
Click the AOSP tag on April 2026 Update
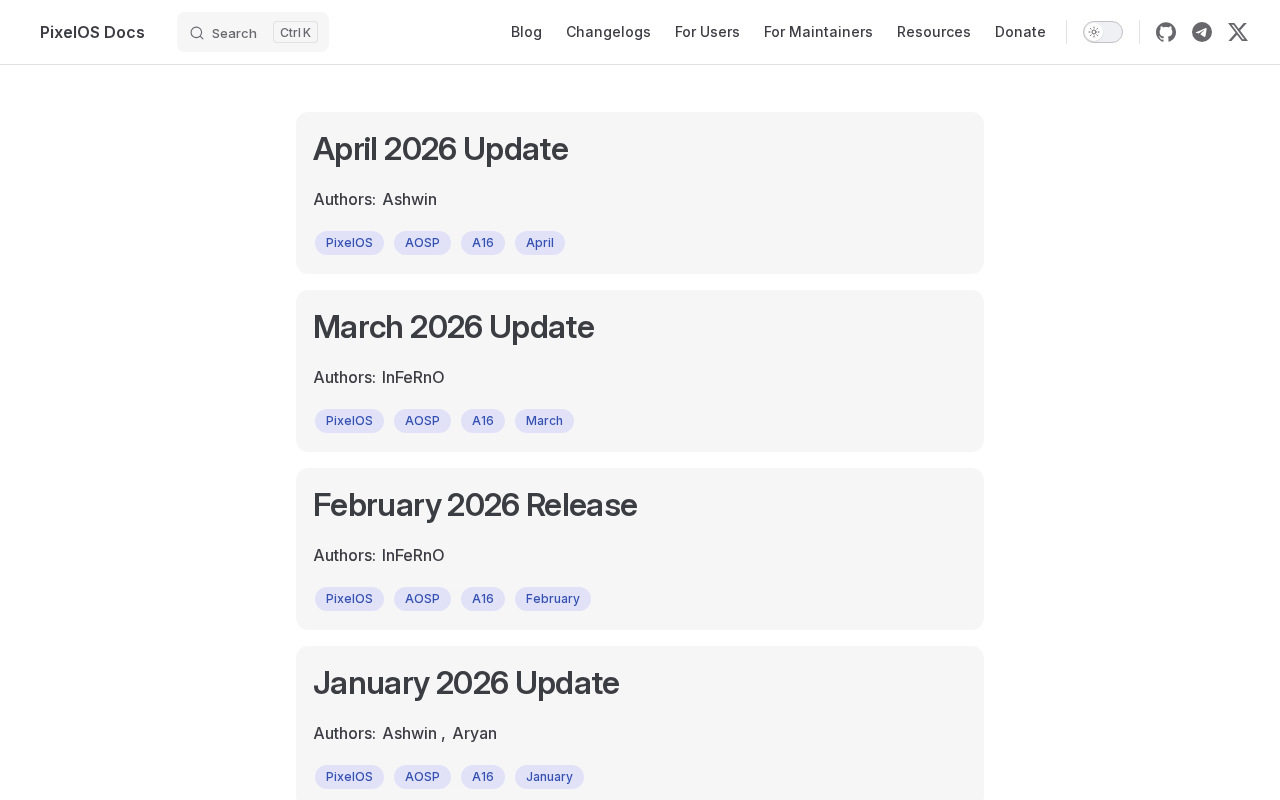422,243
